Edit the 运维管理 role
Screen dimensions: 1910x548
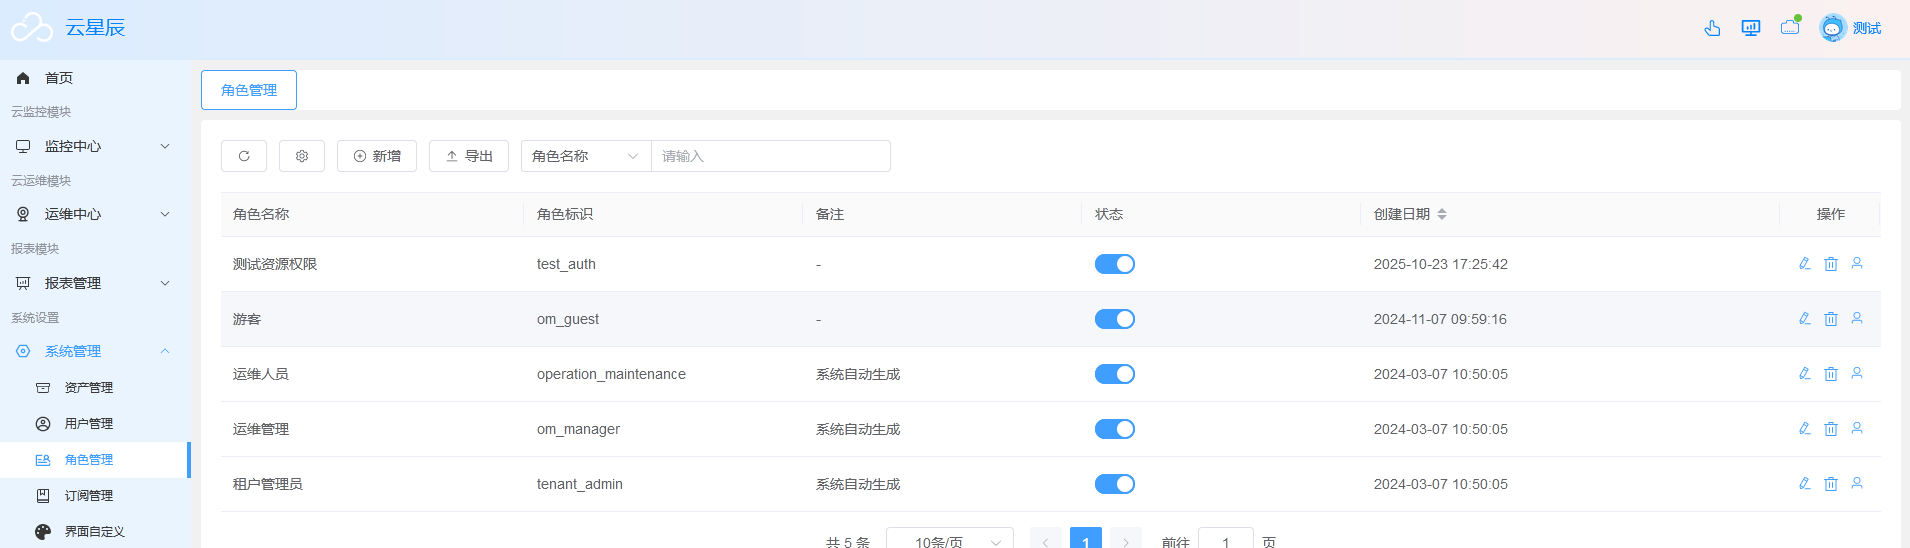(x=1805, y=429)
